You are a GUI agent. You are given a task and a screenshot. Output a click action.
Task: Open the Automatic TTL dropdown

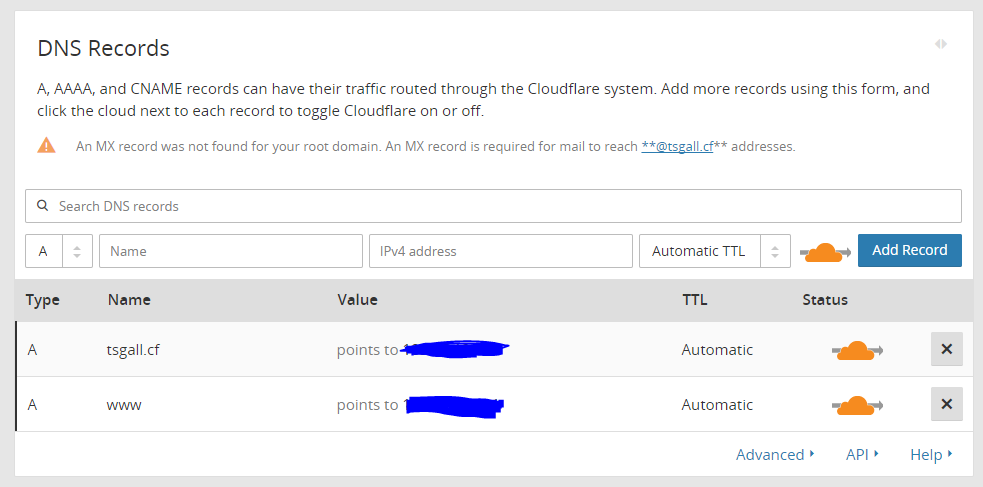pyautogui.click(x=715, y=251)
